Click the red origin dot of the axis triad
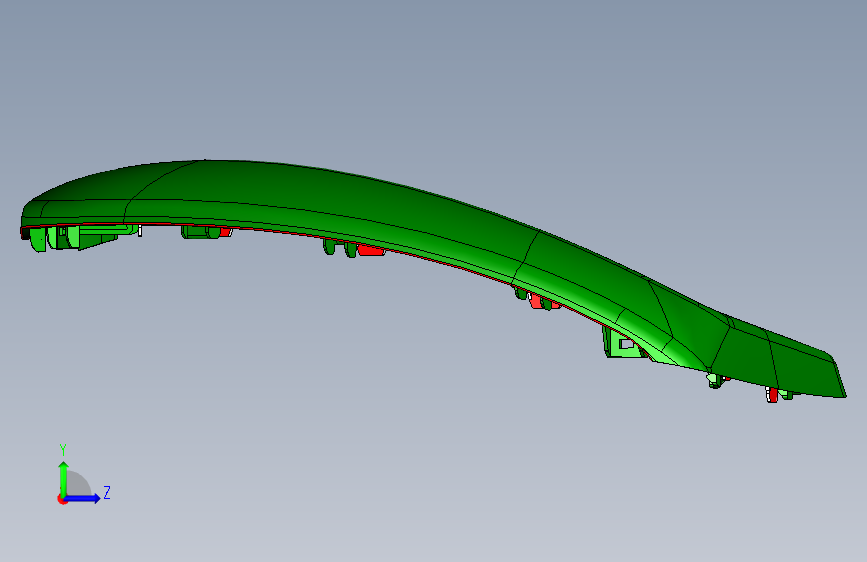Viewport: 867px width, 562px height. click(x=62, y=499)
